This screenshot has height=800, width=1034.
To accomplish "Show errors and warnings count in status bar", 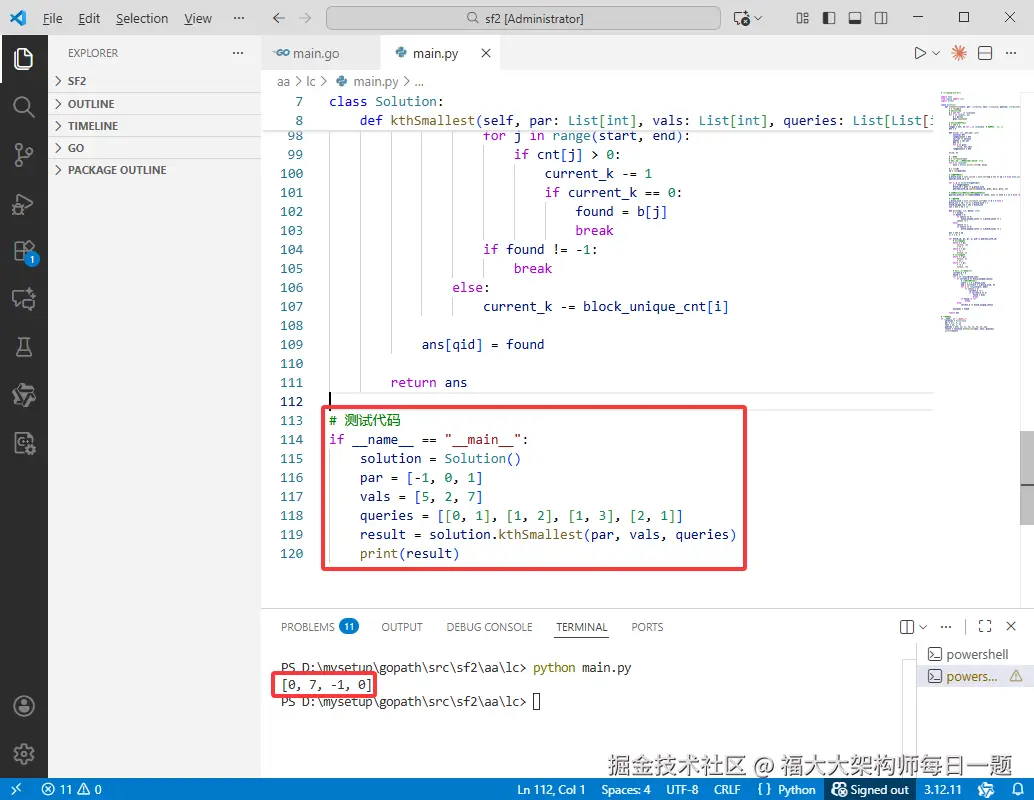I will coord(71,789).
